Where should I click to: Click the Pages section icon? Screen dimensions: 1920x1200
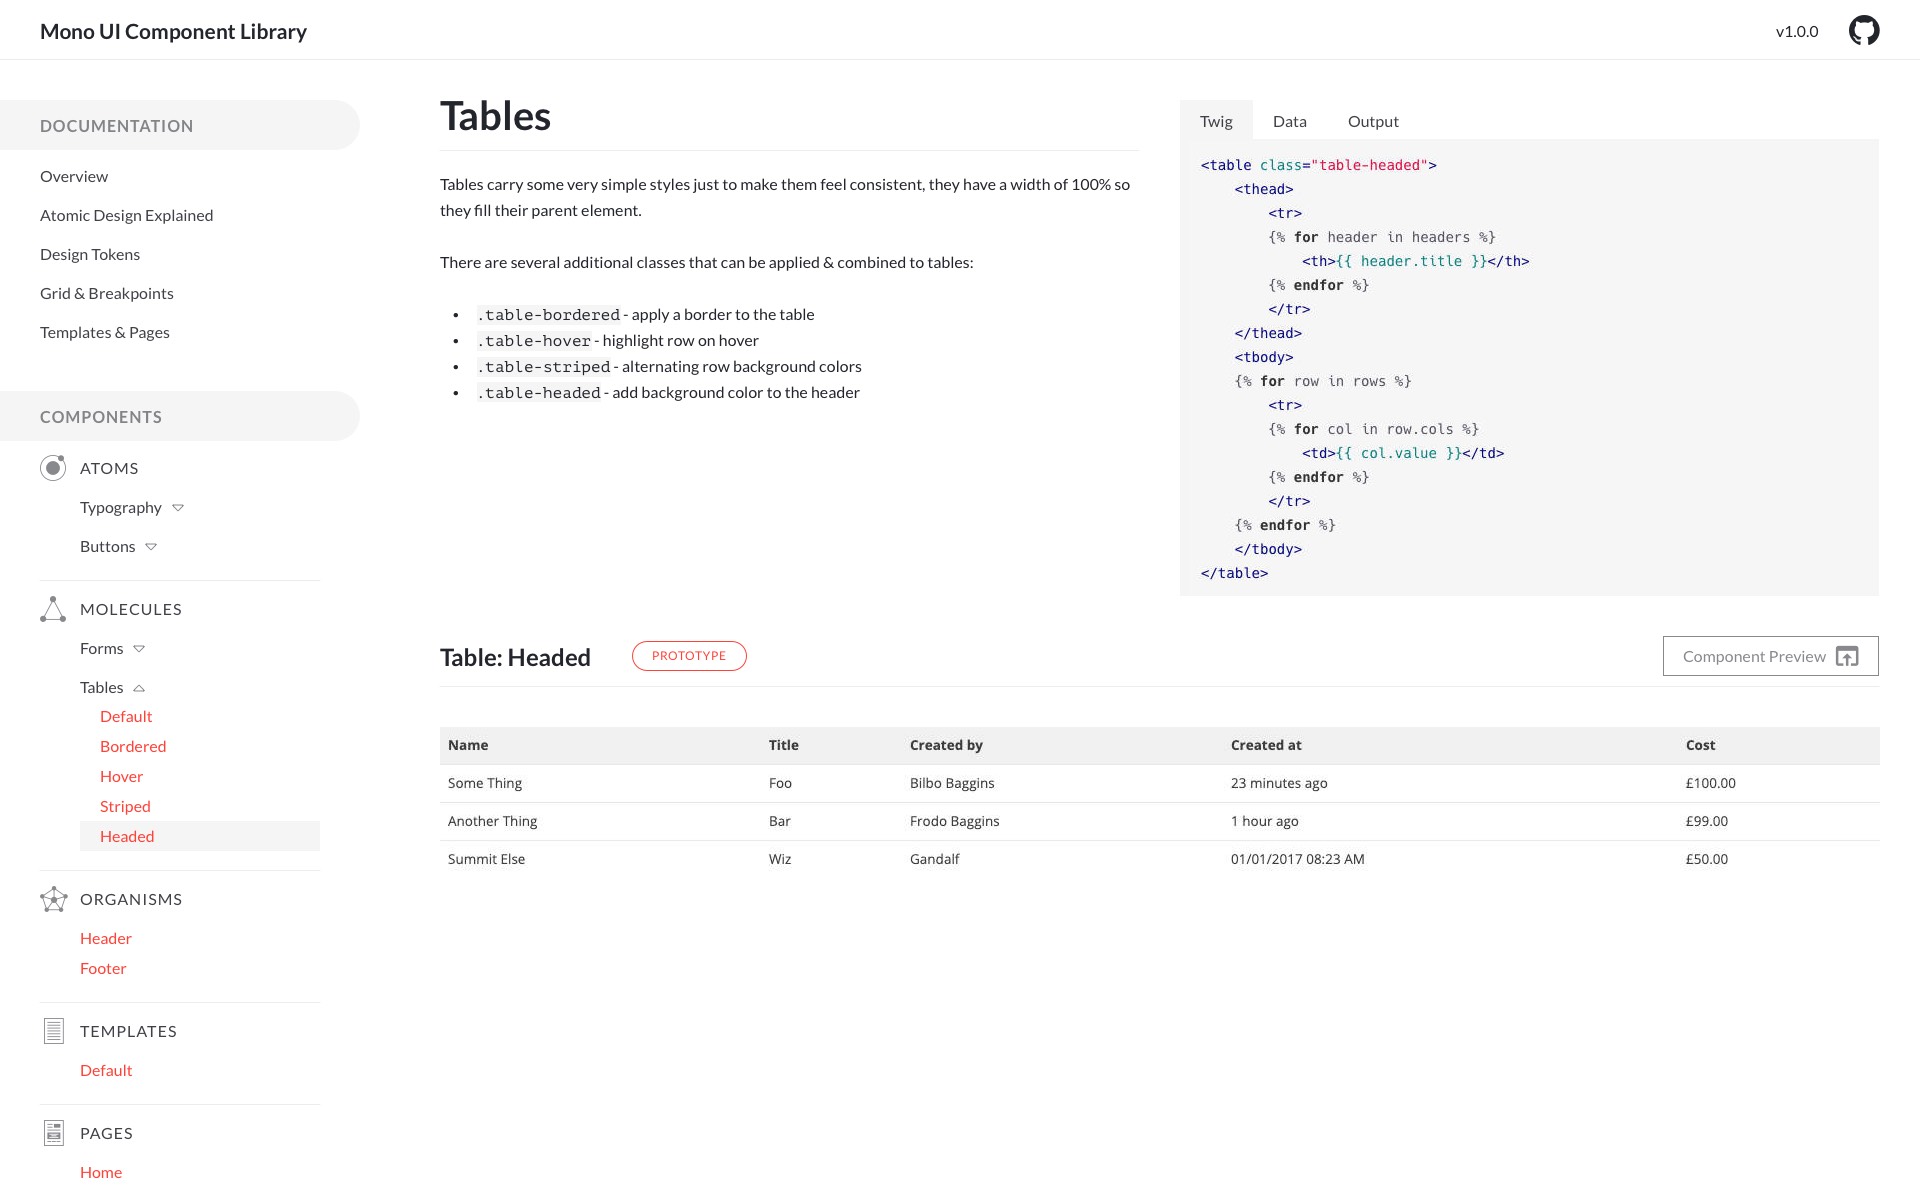coord(54,1133)
